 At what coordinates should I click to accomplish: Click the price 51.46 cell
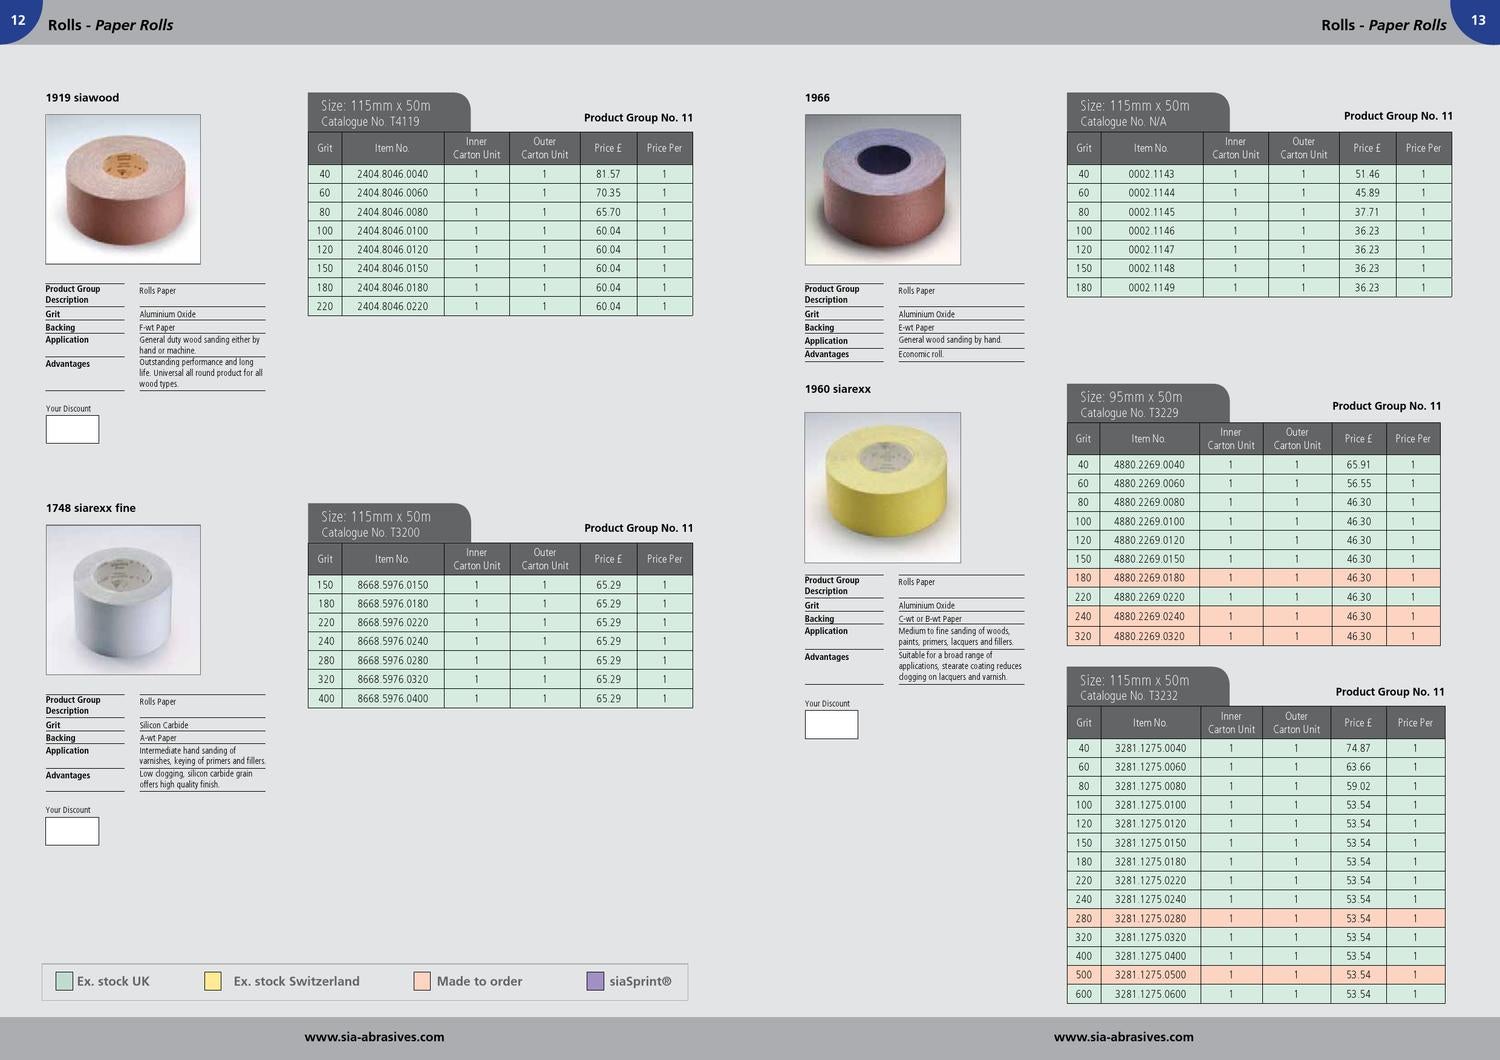1367,174
